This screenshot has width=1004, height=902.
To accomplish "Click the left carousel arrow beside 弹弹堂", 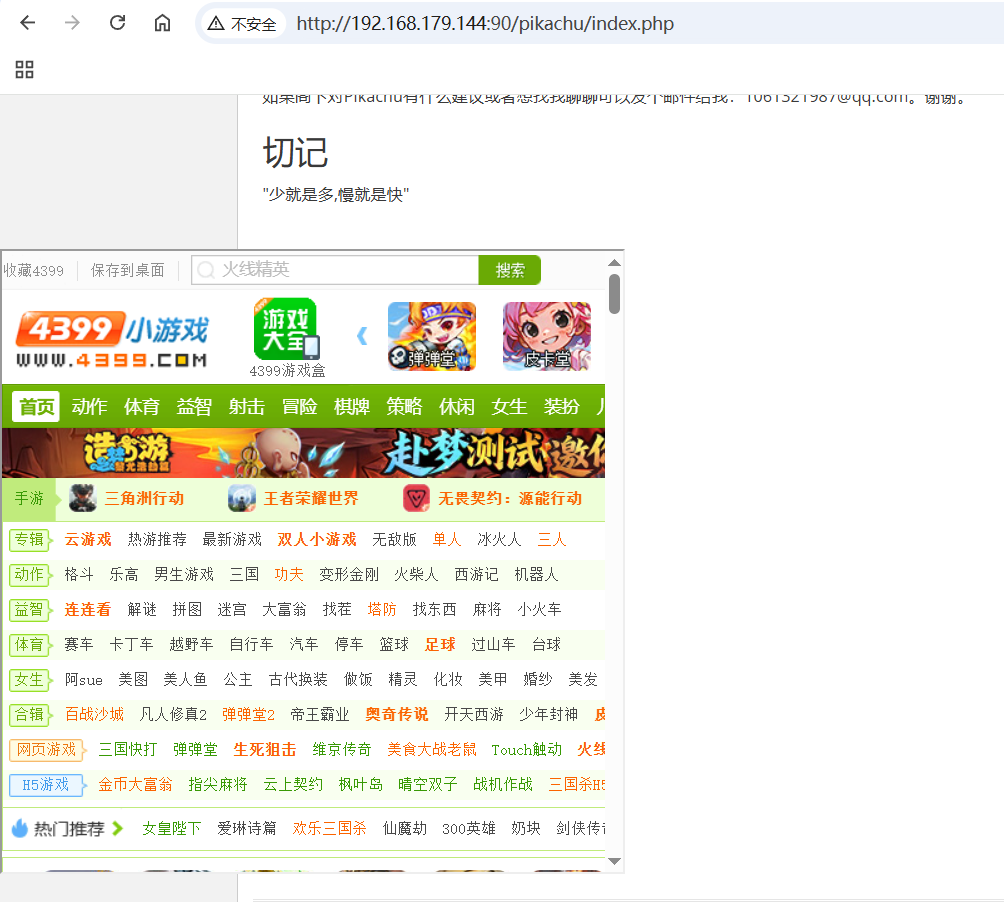I will click(x=362, y=335).
